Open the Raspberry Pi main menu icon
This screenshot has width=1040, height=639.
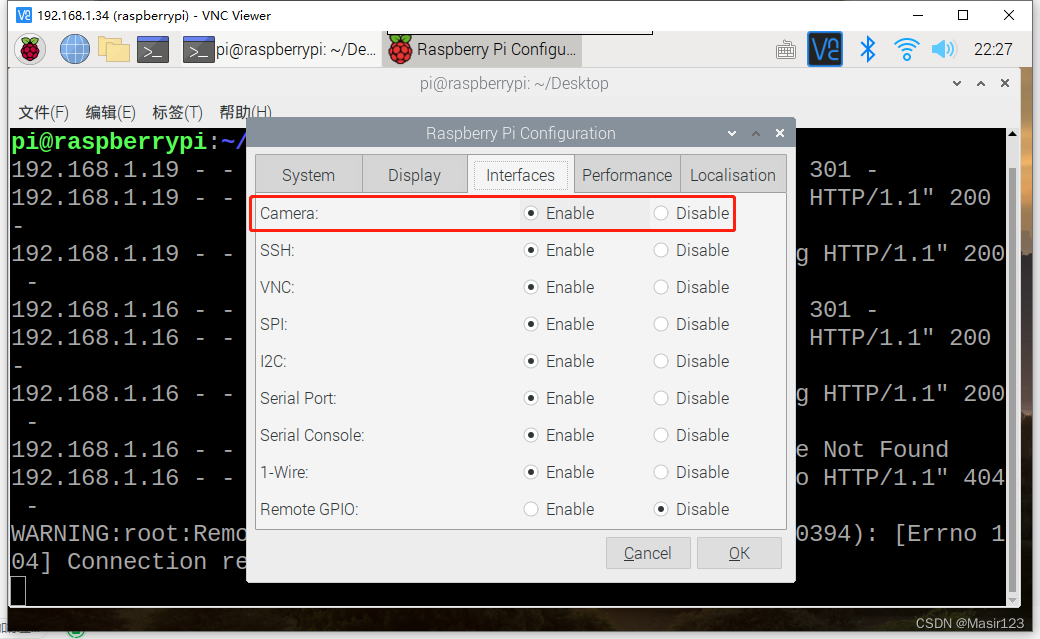coord(30,50)
